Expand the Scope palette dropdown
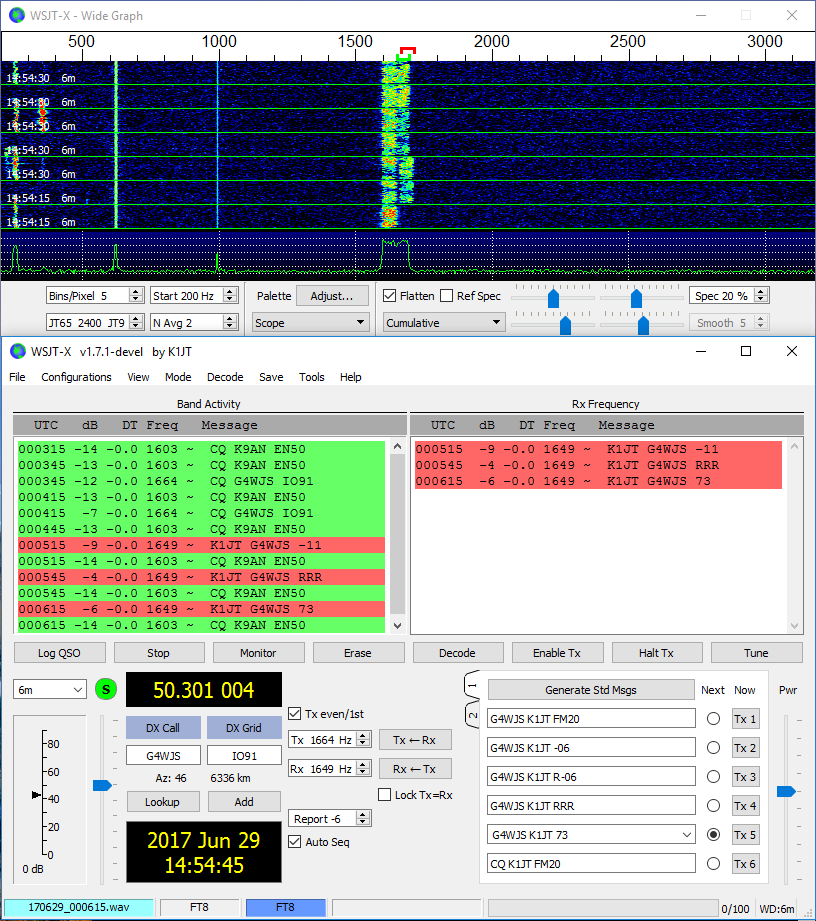Image resolution: width=816 pixels, height=921 pixels. click(311, 323)
